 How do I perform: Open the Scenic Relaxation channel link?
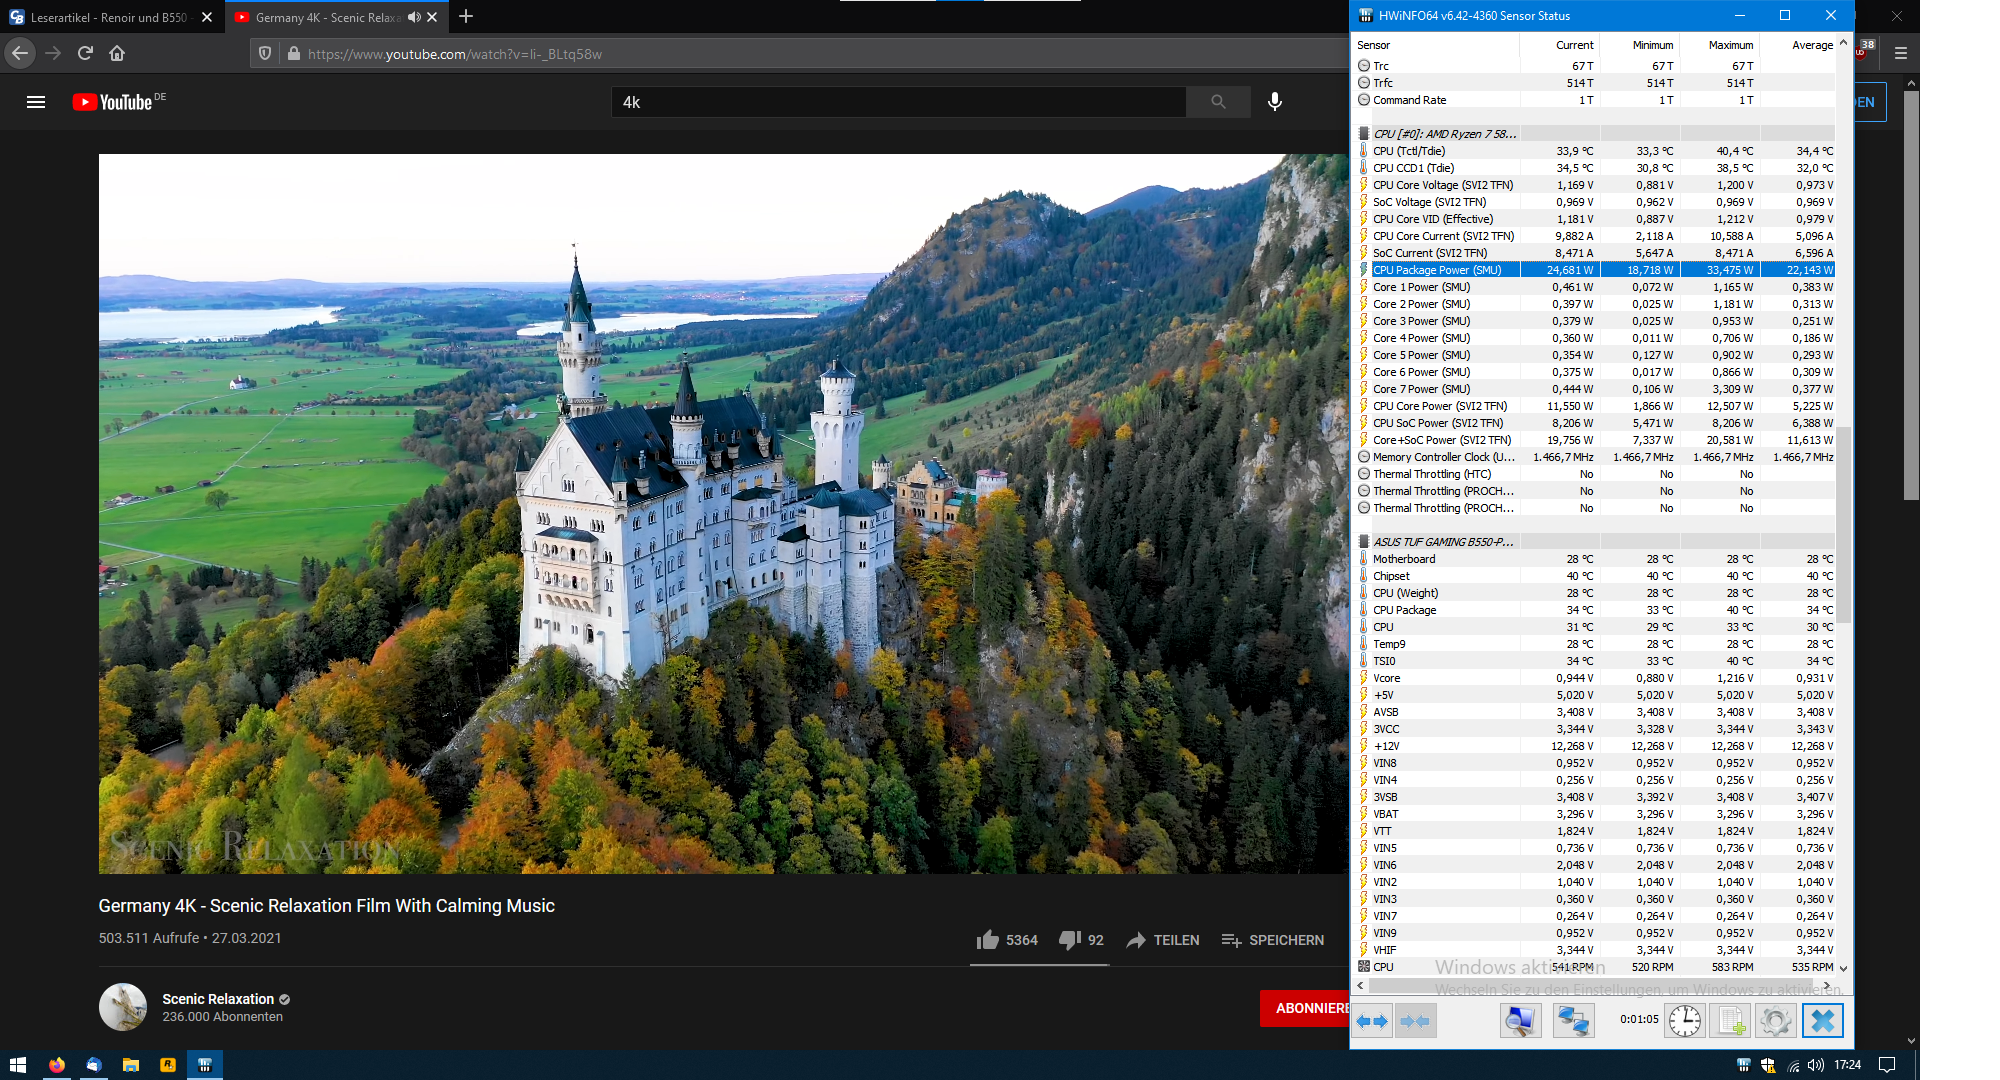[x=218, y=999]
